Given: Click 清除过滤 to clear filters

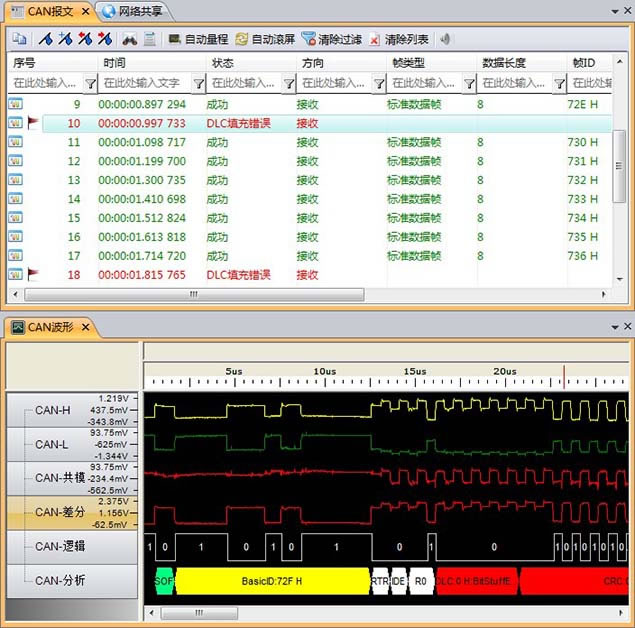Looking at the screenshot, I should tap(332, 40).
